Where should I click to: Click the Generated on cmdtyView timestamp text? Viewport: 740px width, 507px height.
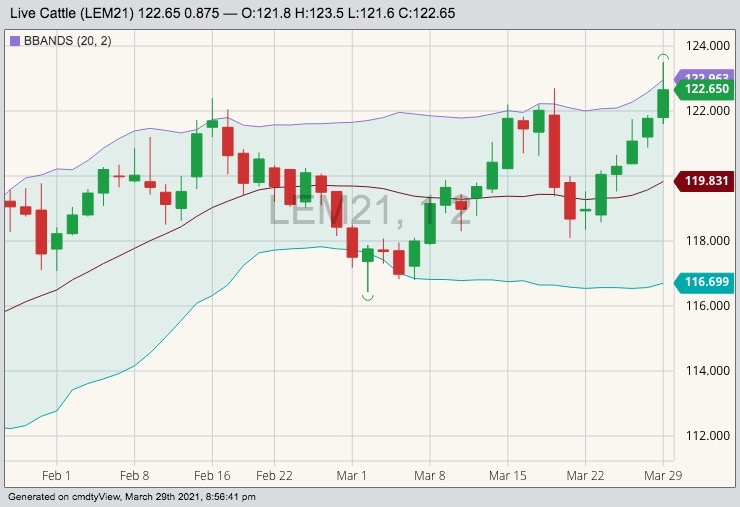pyautogui.click(x=132, y=497)
